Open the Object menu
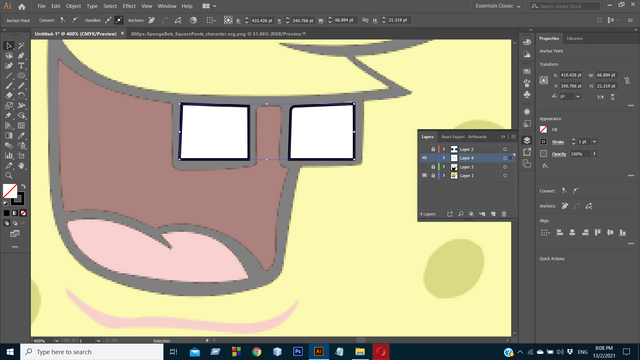Image resolution: width=640 pixels, height=360 pixels. (73, 6)
